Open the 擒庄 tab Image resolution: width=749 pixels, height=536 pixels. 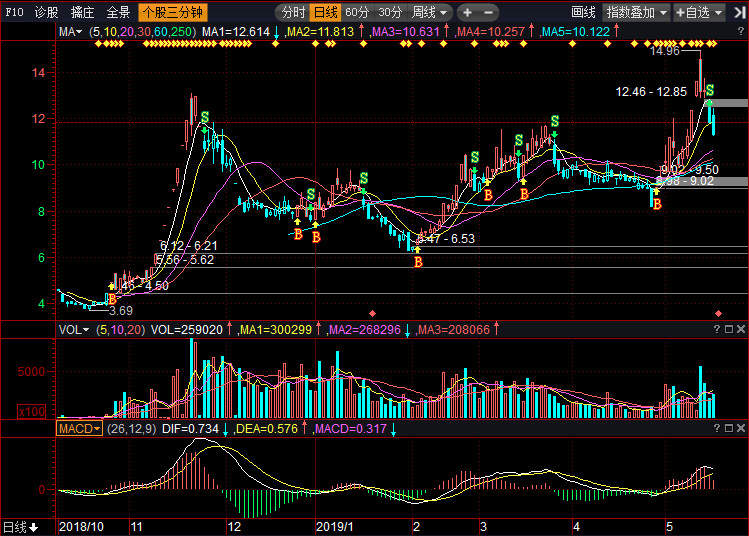pos(82,13)
